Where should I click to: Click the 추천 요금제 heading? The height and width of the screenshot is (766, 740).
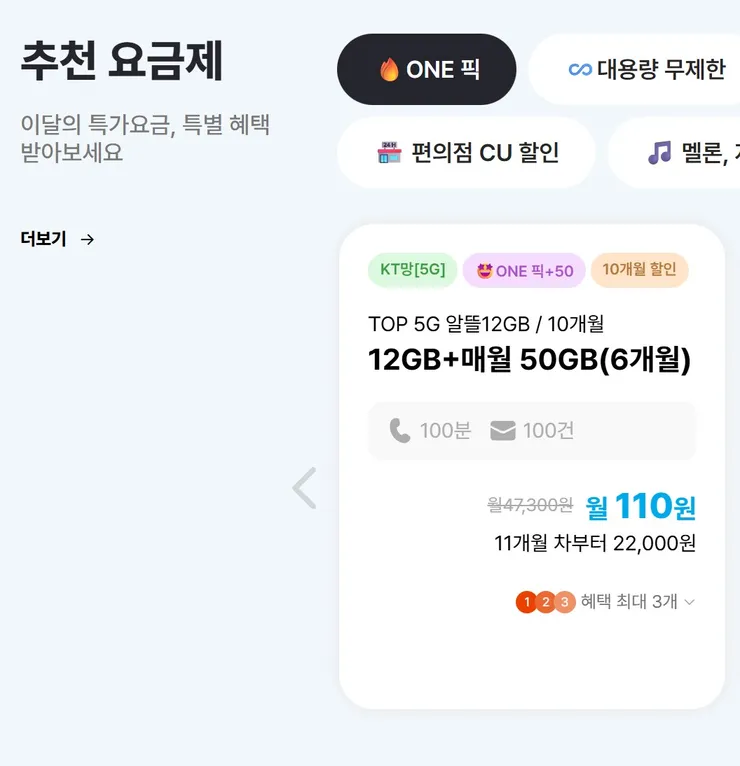click(122, 62)
